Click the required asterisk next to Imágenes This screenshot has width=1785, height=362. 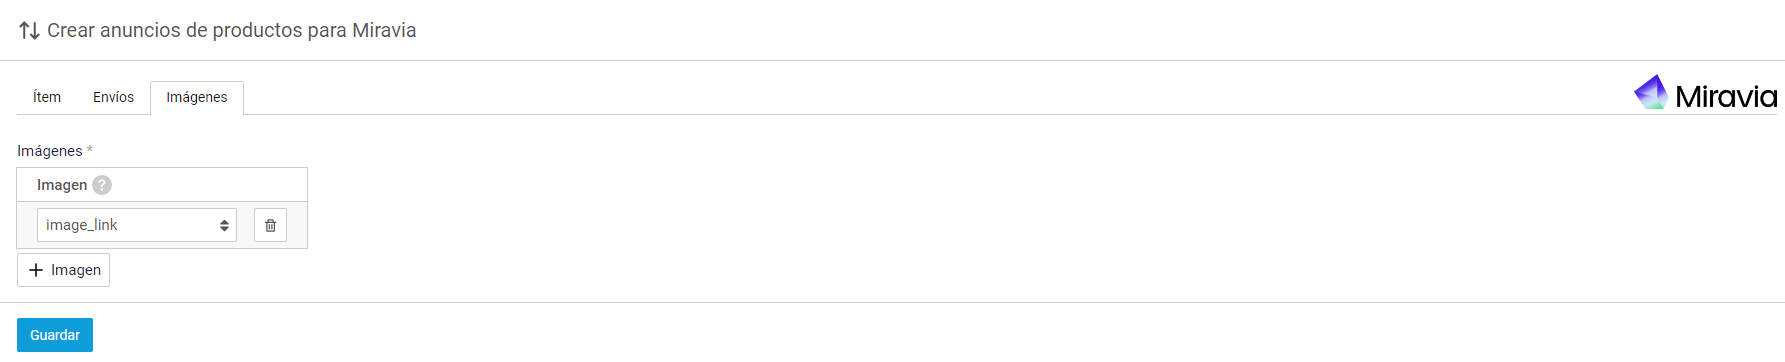[x=90, y=150]
